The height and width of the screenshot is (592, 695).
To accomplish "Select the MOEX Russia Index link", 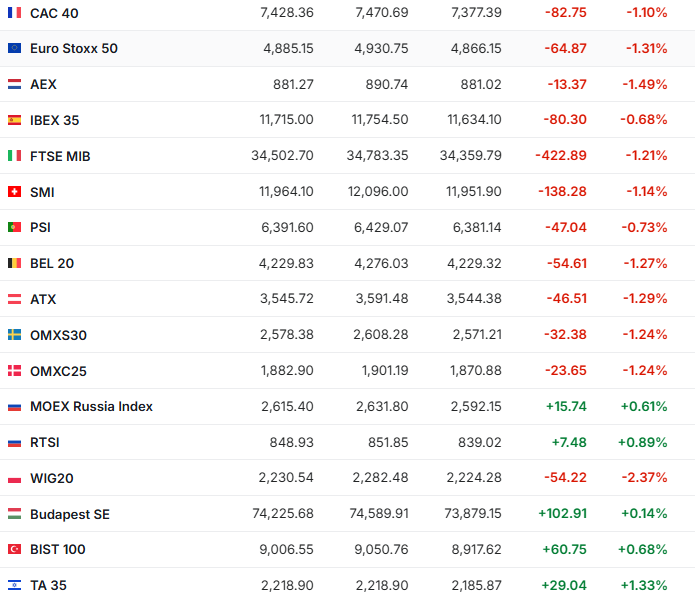I will coord(91,406).
